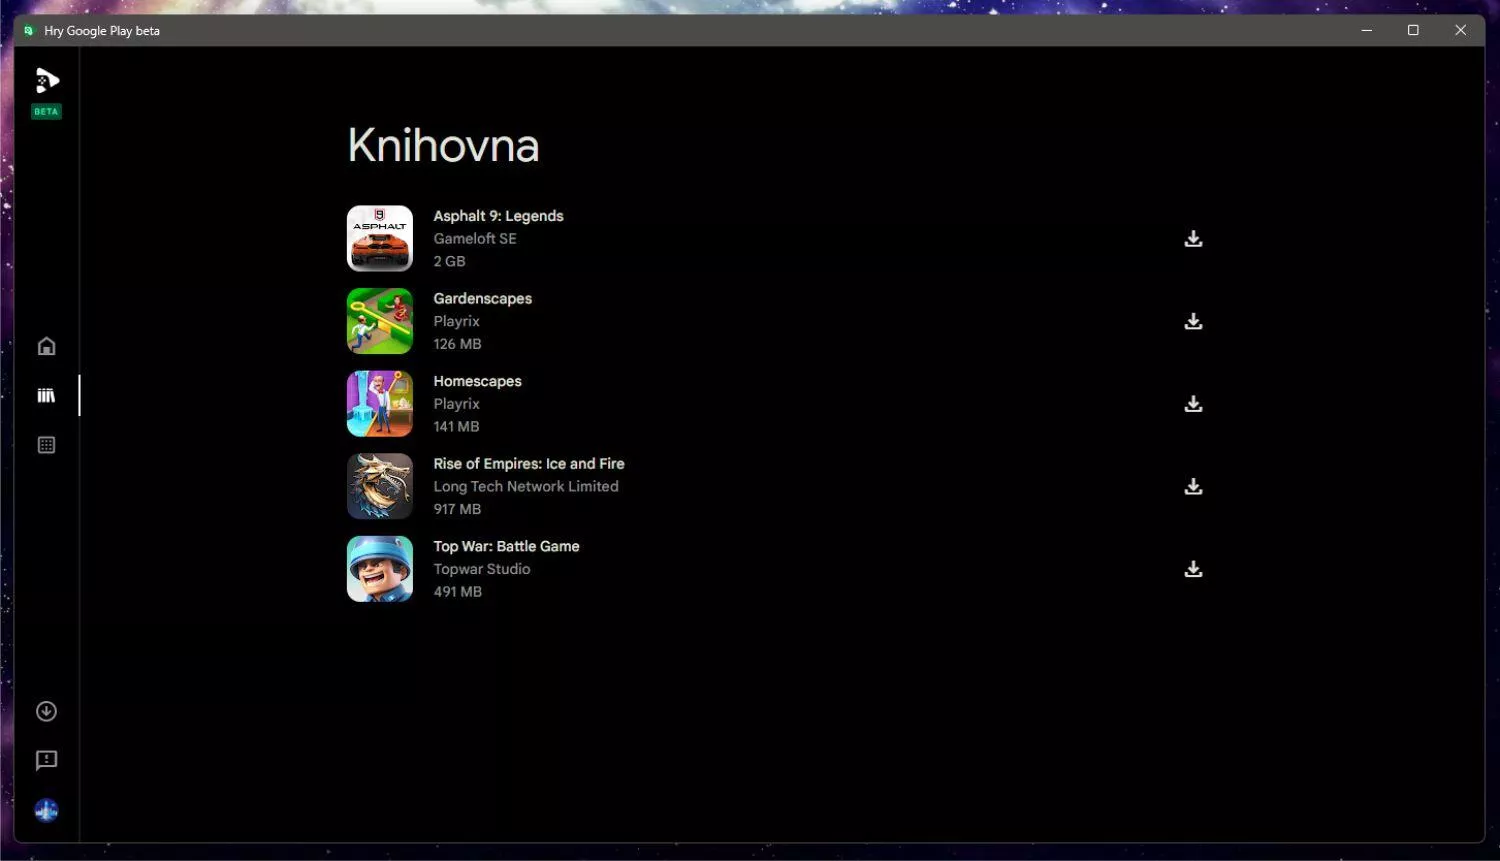Screen dimensions: 1500x861
Task: Open the Home page from the sidebar
Action: [46, 346]
